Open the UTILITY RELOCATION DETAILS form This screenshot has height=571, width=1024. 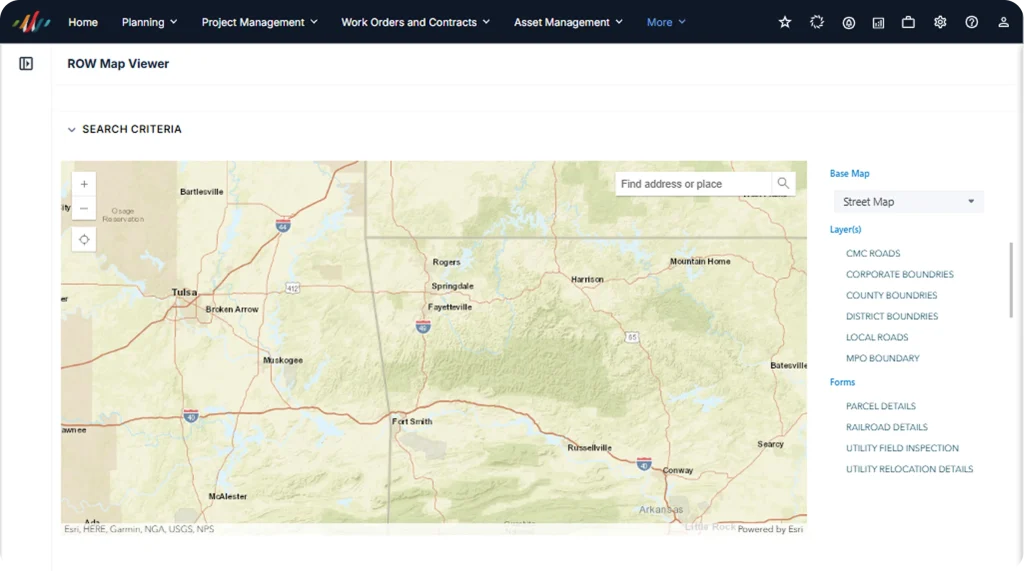pos(910,469)
